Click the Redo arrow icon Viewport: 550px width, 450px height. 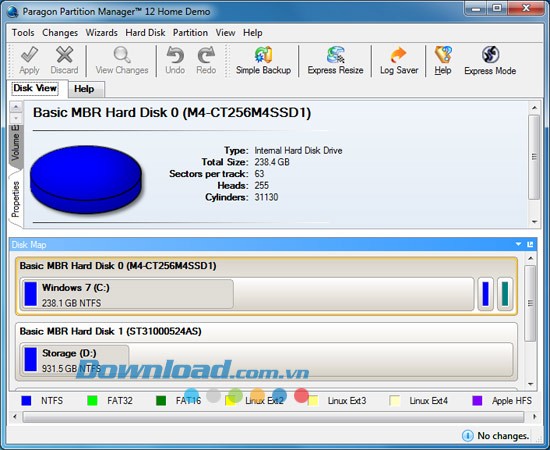(x=206, y=54)
